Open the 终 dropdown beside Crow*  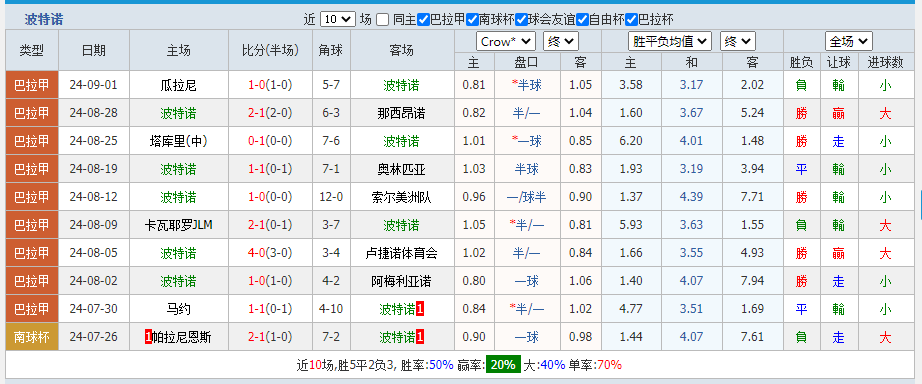point(561,41)
